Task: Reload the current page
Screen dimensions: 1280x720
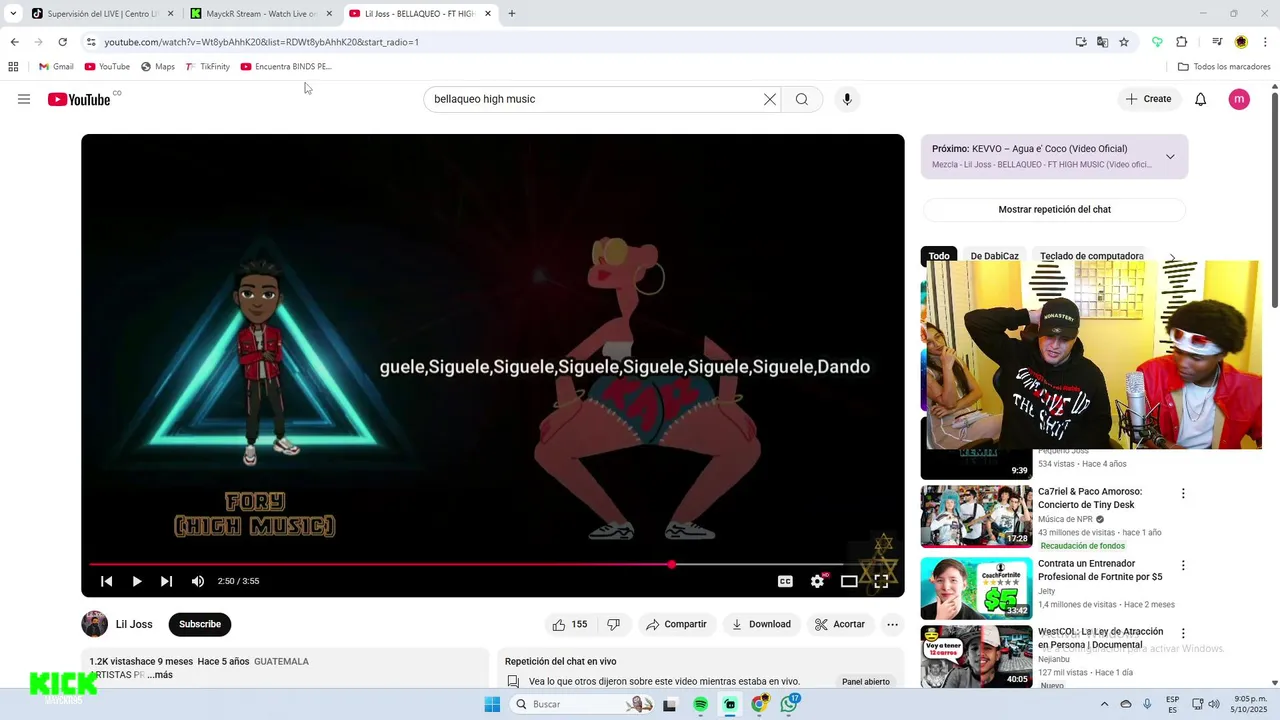Action: click(63, 42)
